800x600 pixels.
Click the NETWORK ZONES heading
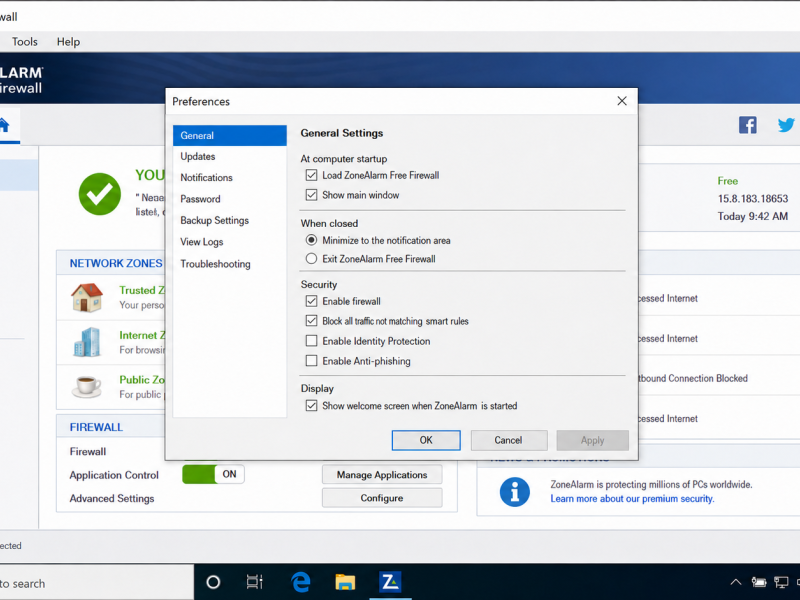(116, 263)
